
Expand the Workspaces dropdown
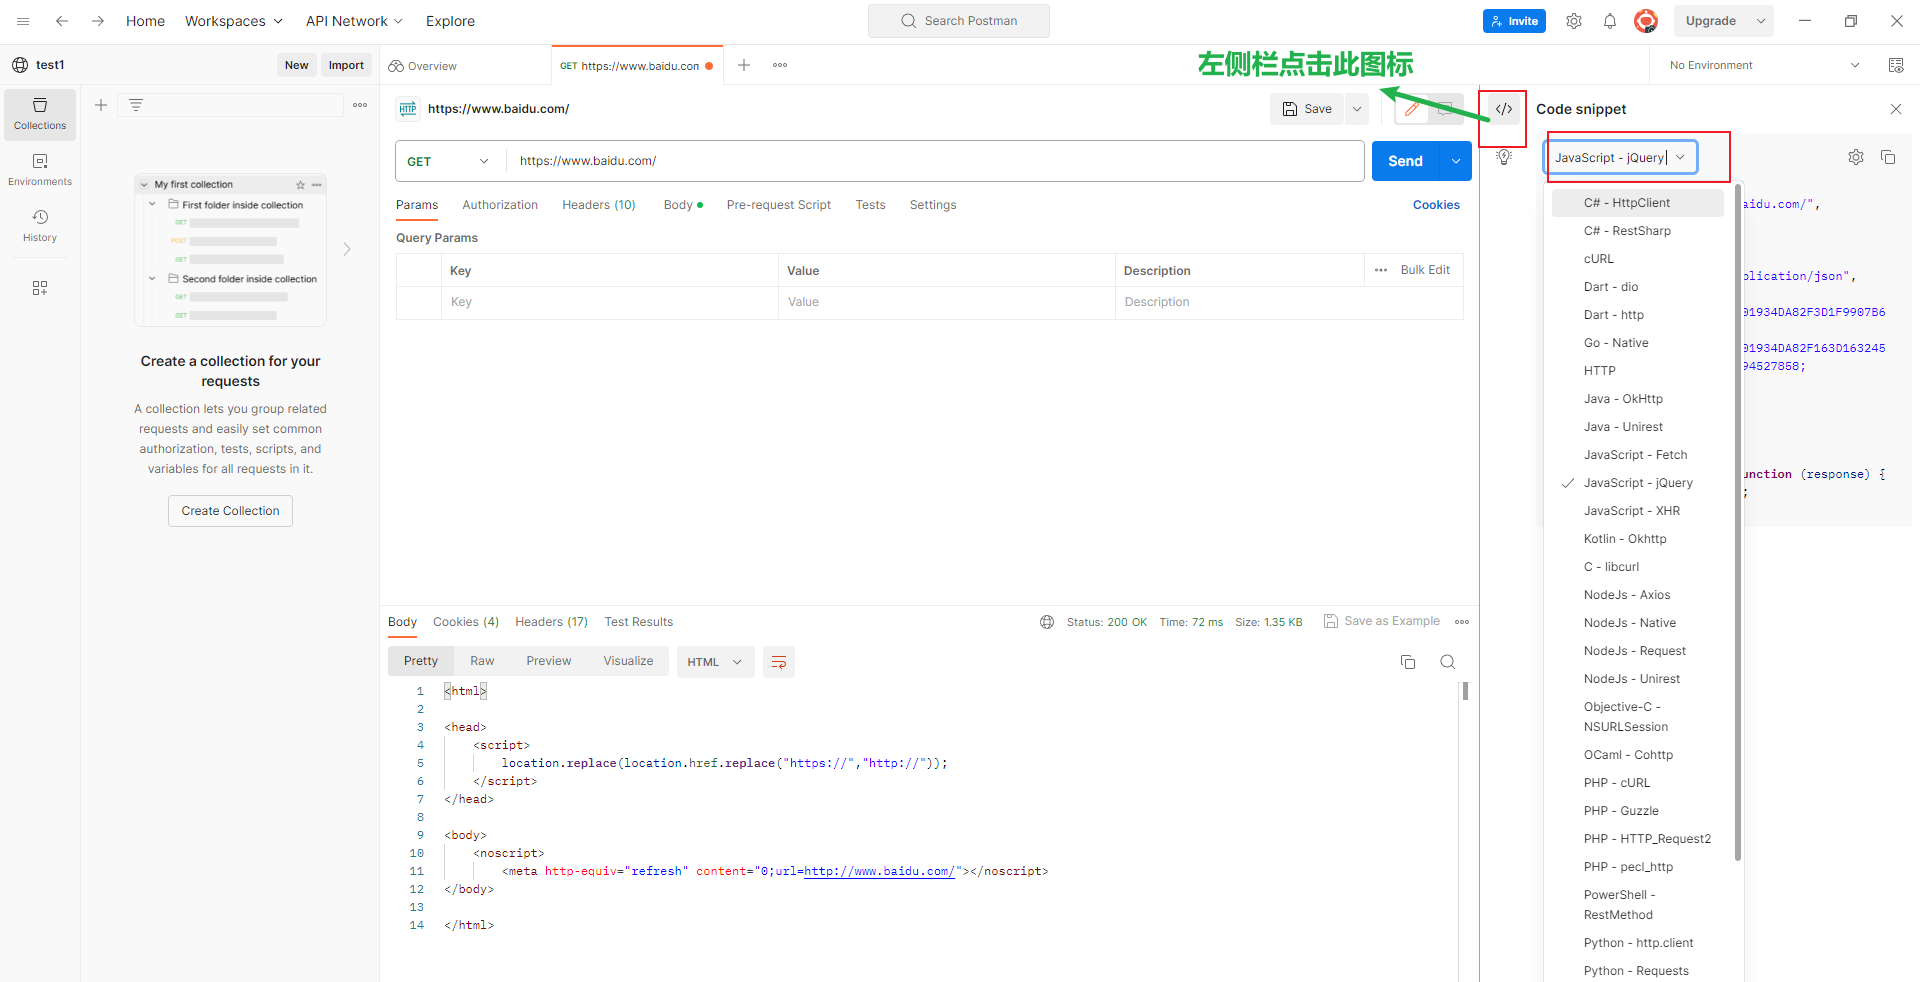(x=234, y=21)
